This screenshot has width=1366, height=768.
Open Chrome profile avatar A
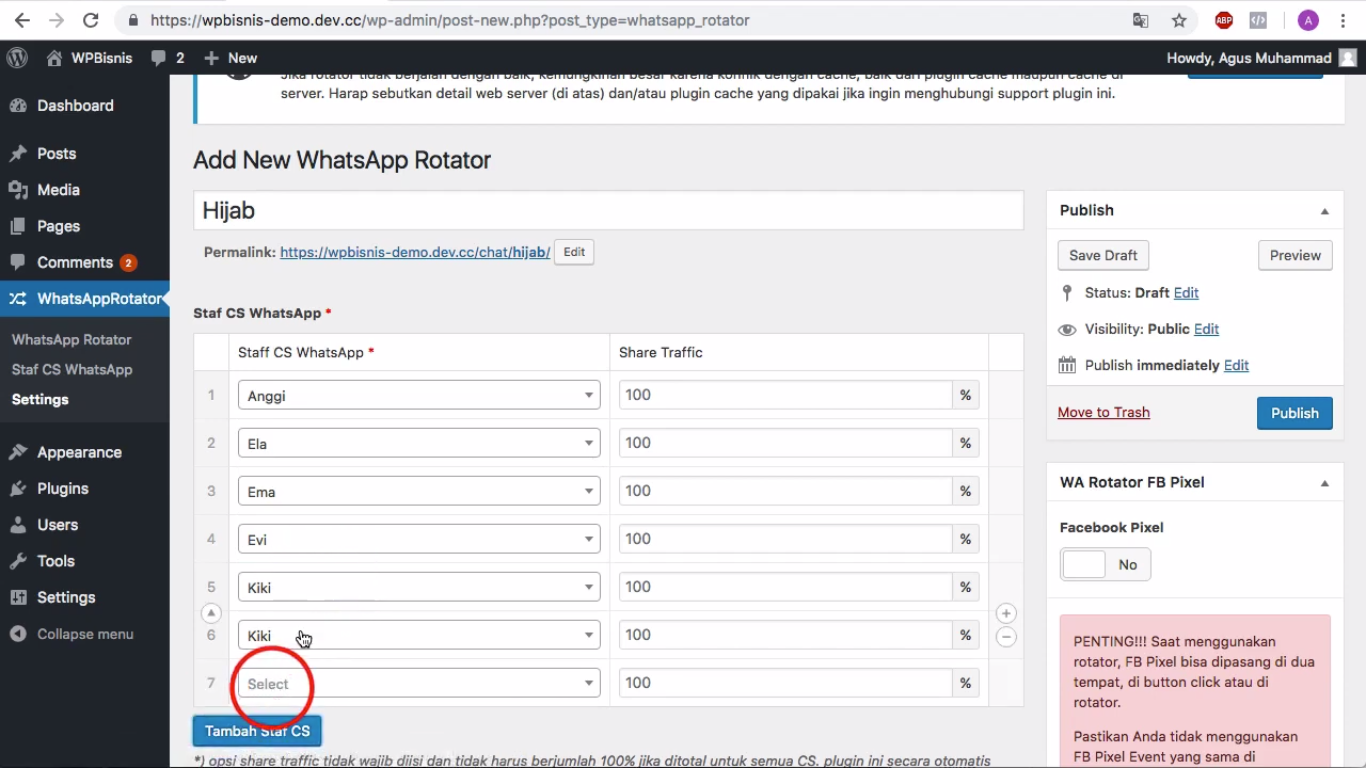1308,20
